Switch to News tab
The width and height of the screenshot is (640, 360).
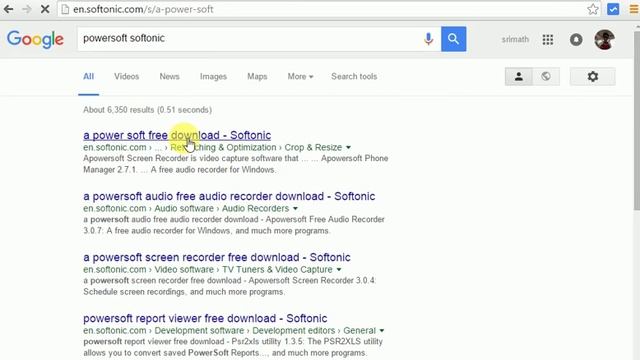pos(169,76)
